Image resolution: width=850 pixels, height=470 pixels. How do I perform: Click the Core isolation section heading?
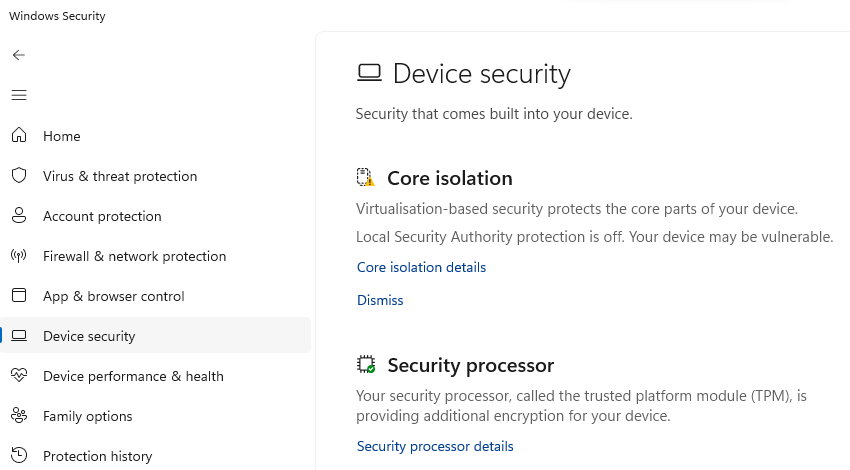click(x=449, y=178)
